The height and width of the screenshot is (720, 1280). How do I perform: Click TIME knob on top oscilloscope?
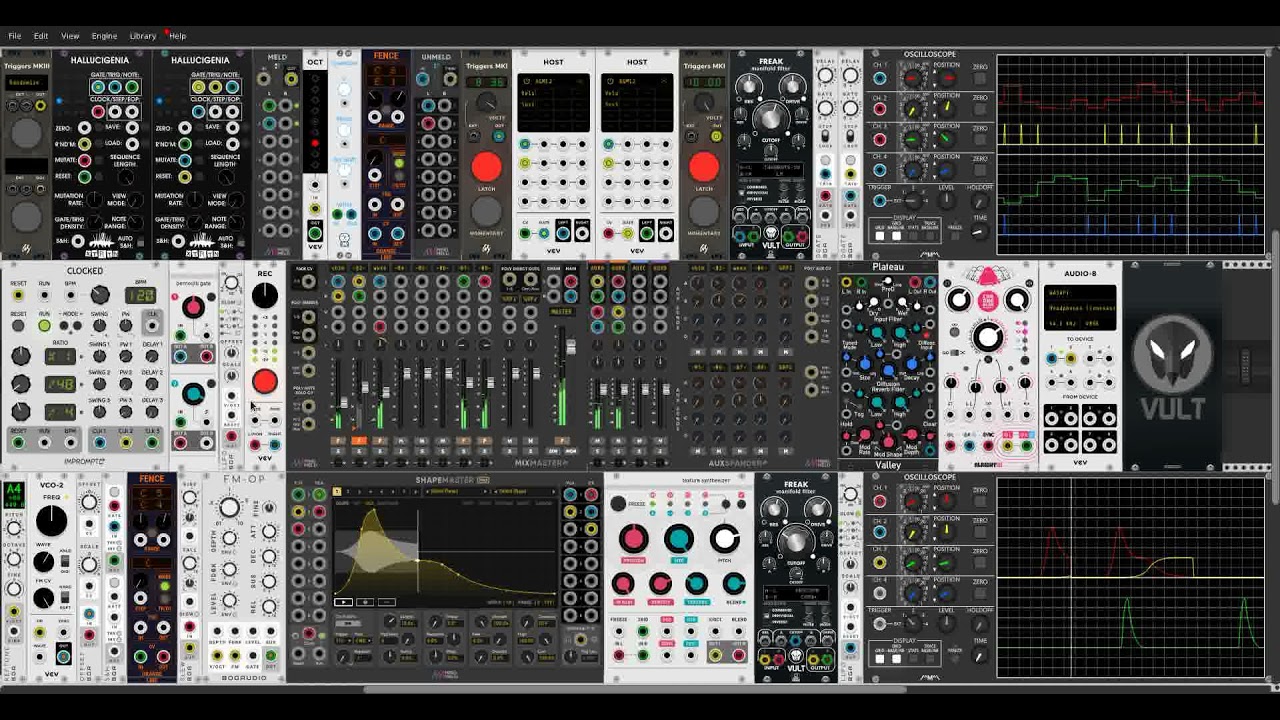click(980, 232)
